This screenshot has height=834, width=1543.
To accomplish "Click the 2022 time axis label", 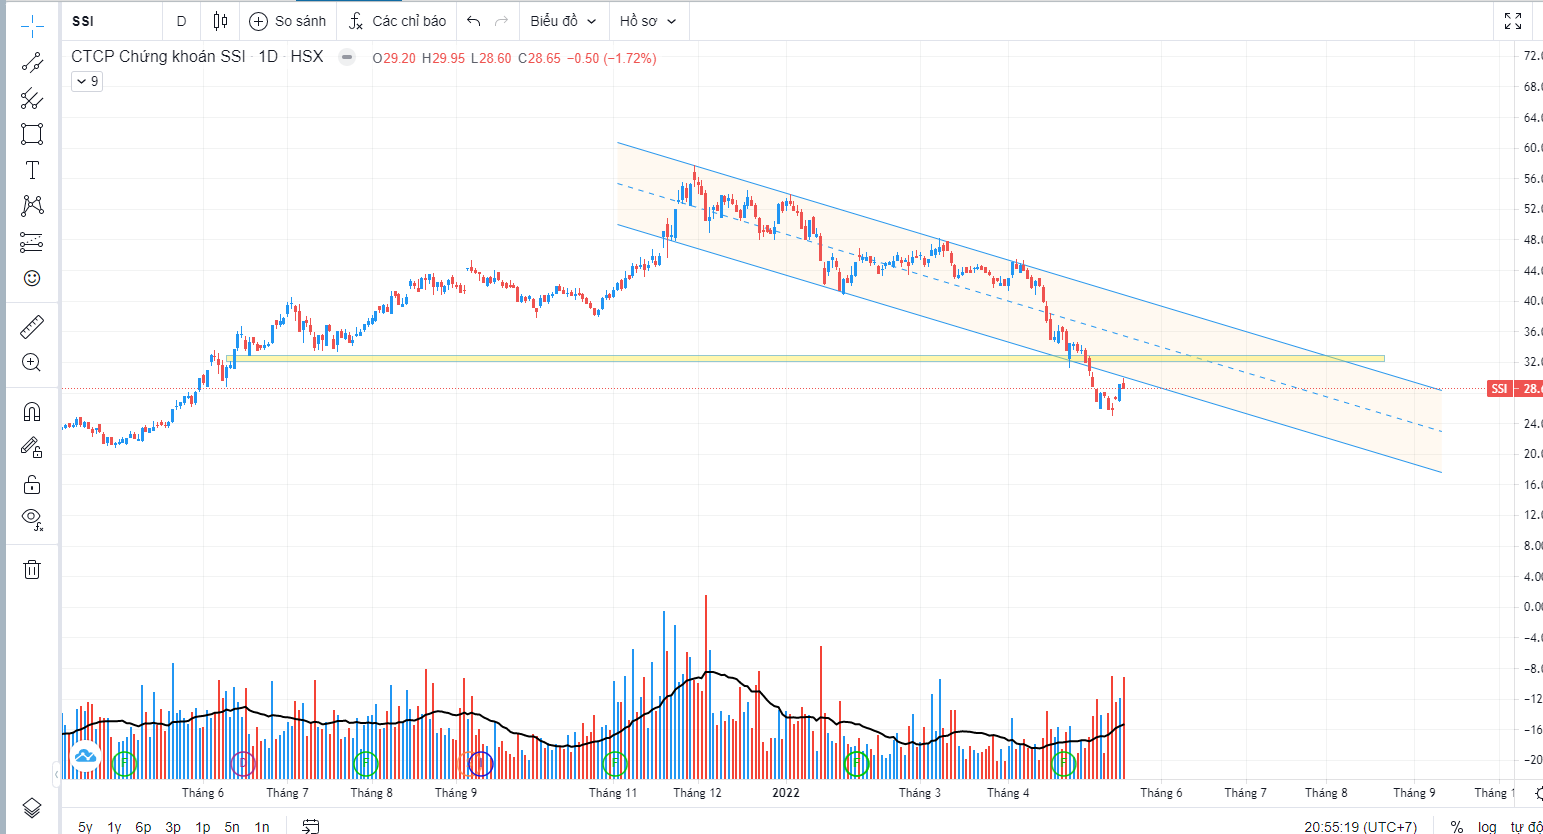I will (786, 793).
